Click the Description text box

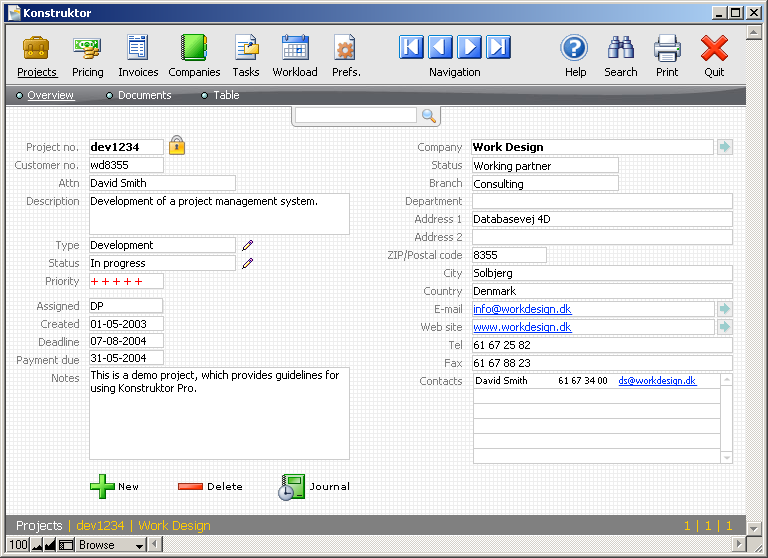click(x=219, y=214)
